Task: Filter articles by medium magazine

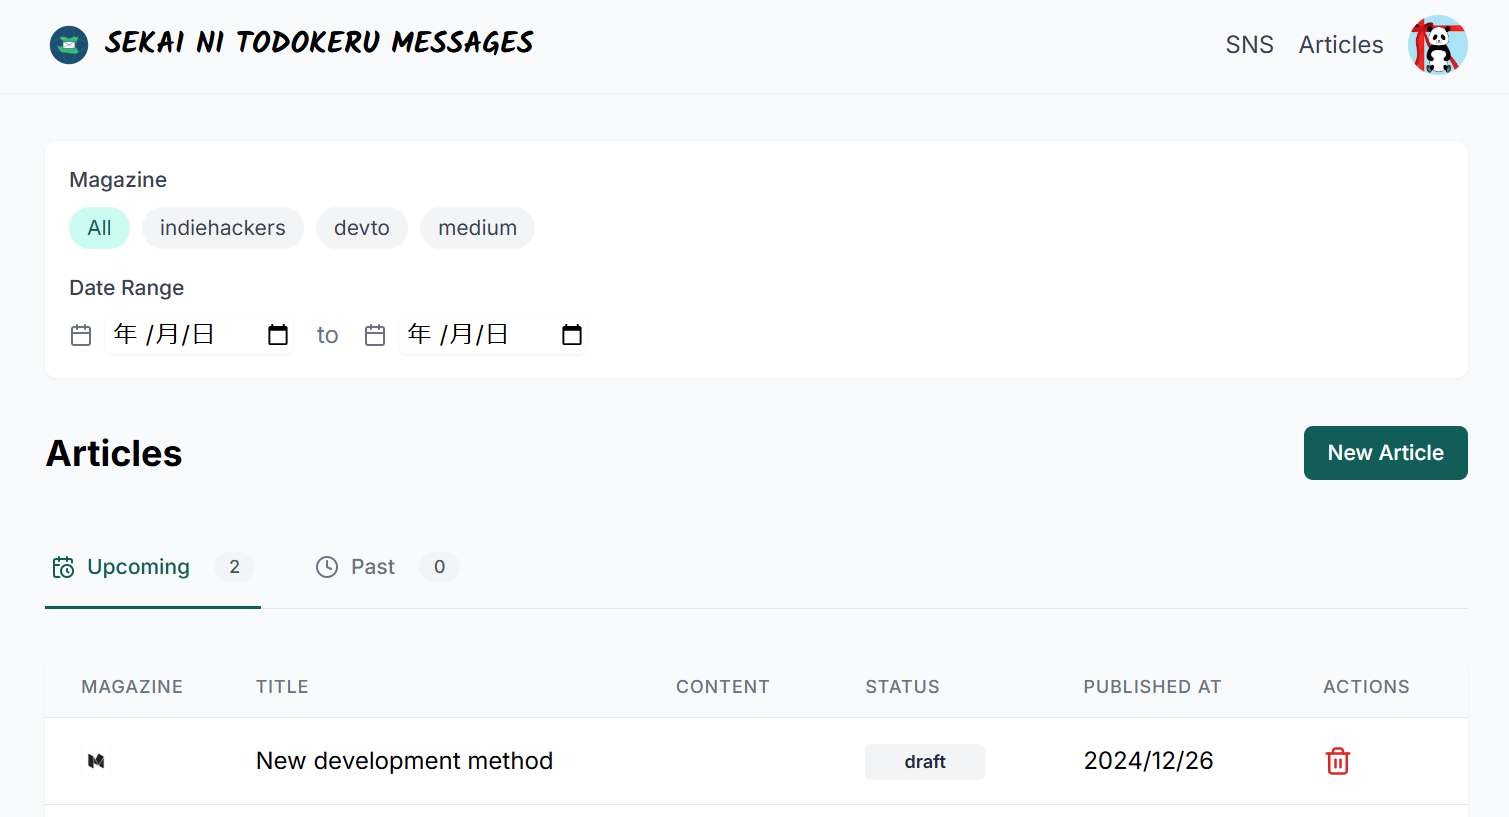Action: 477,228
